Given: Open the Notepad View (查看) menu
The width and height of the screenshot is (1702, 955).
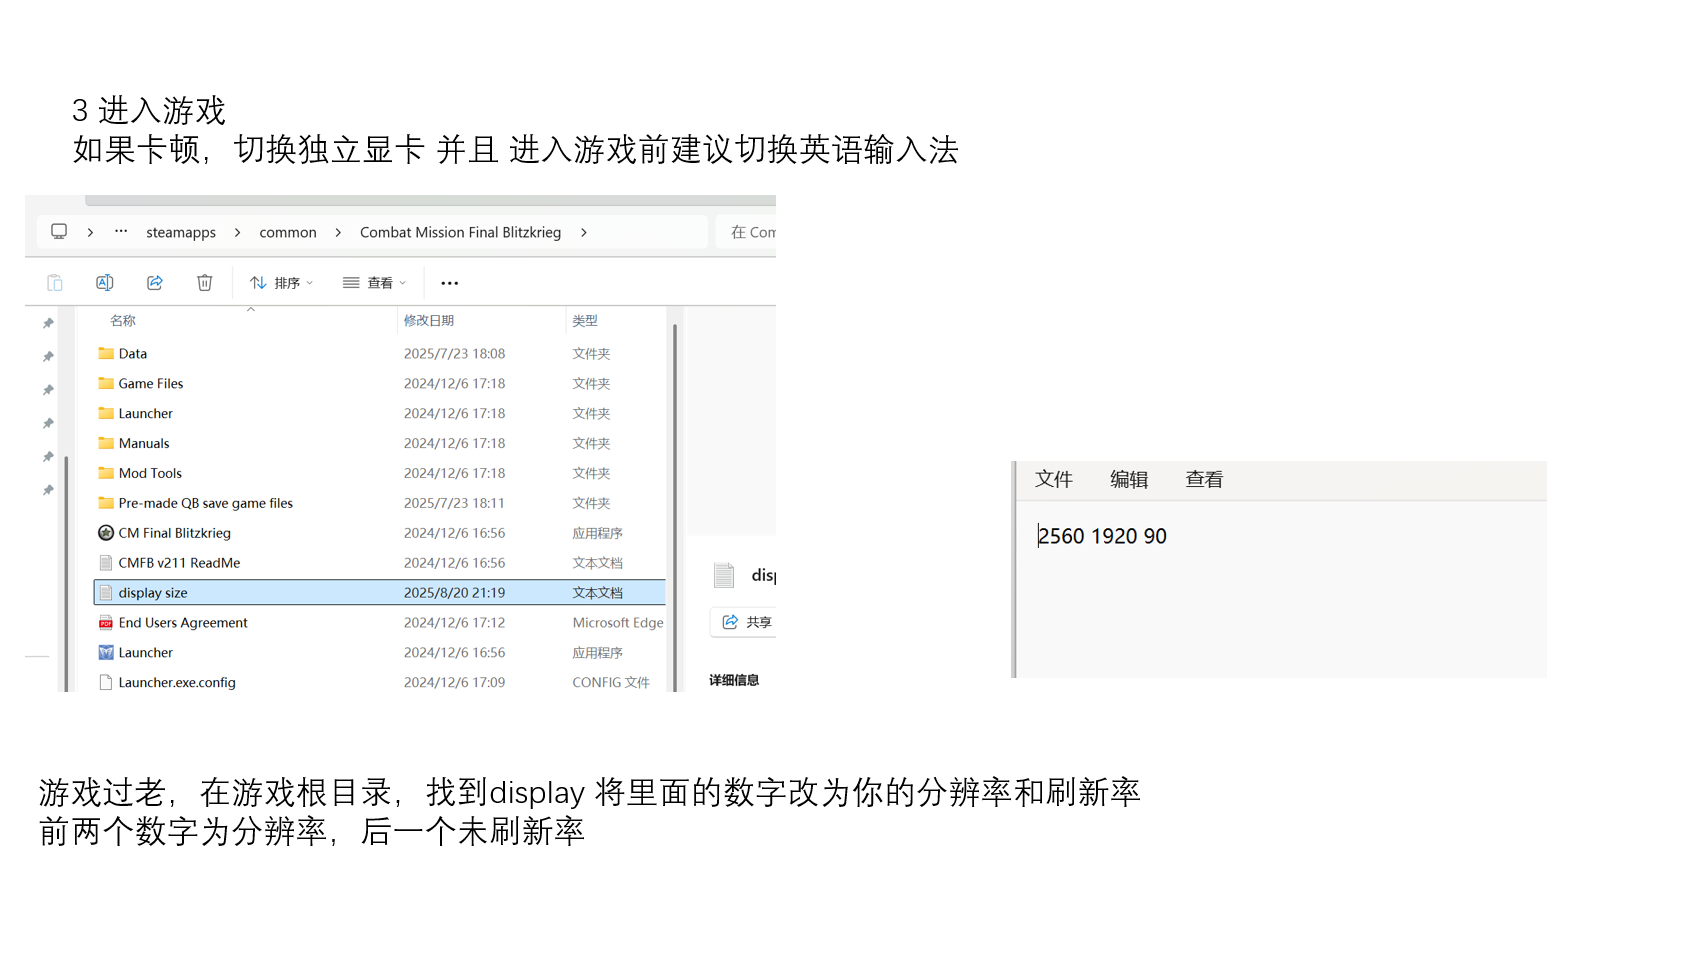Looking at the screenshot, I should [x=1203, y=480].
